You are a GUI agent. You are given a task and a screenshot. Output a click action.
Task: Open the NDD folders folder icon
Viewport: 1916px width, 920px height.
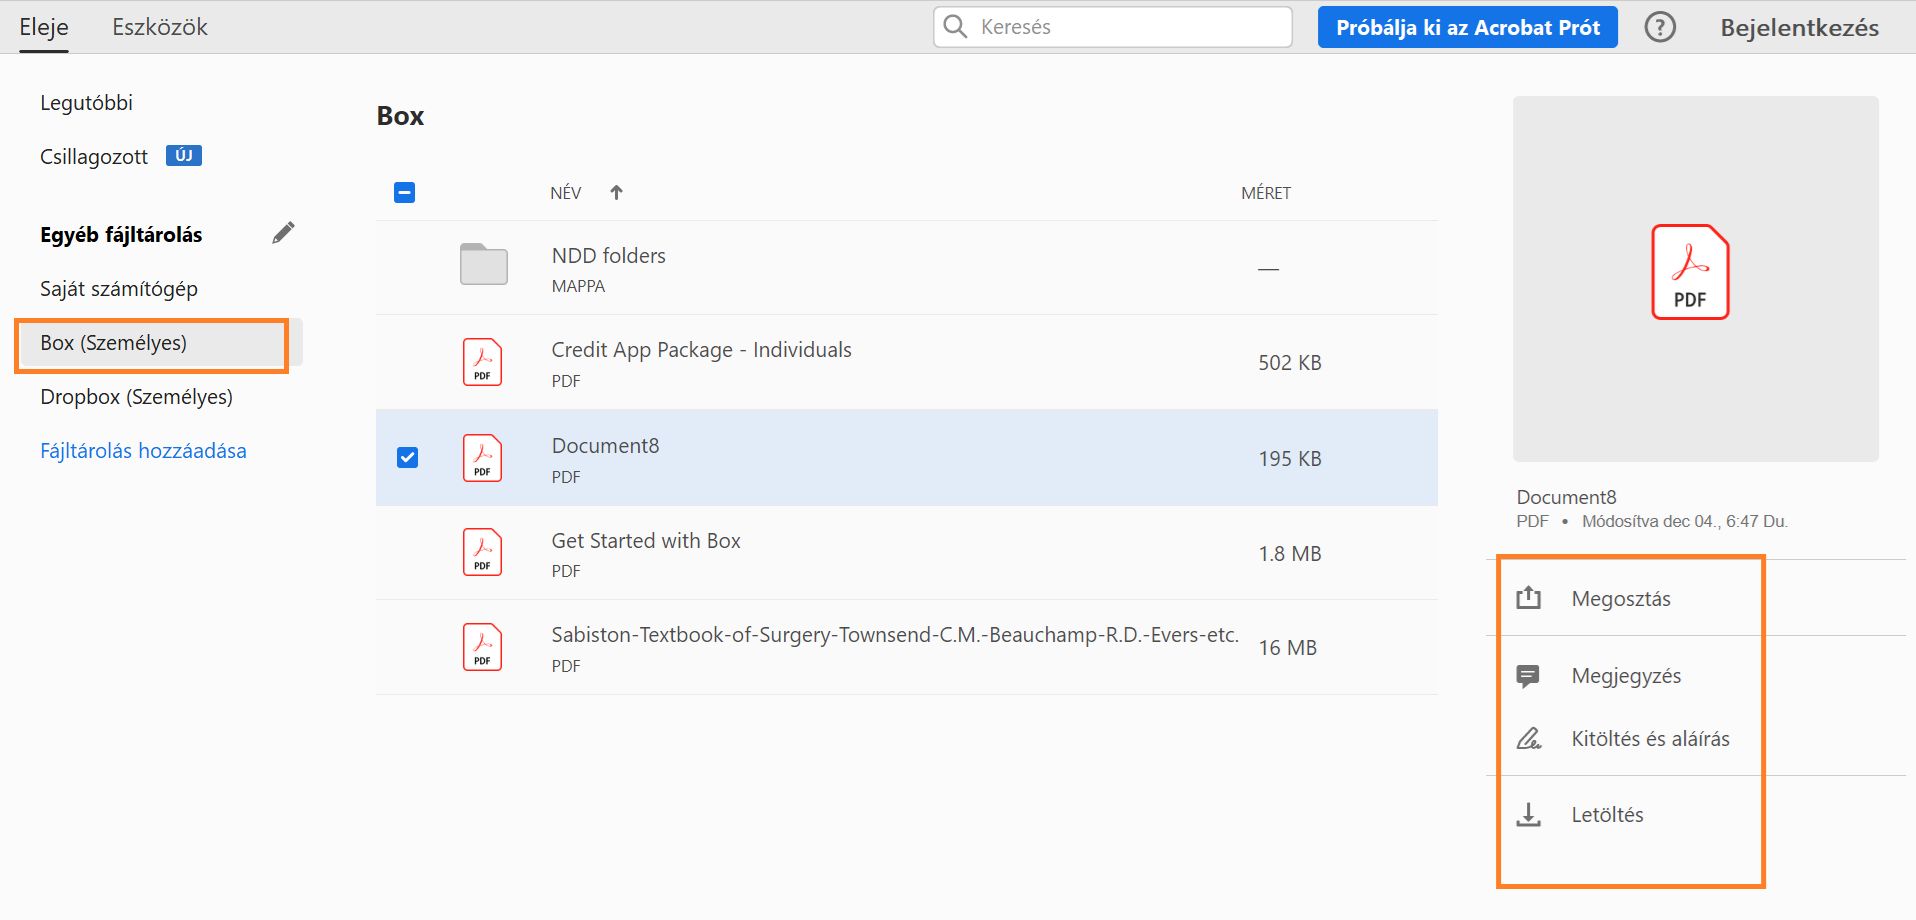click(x=482, y=264)
